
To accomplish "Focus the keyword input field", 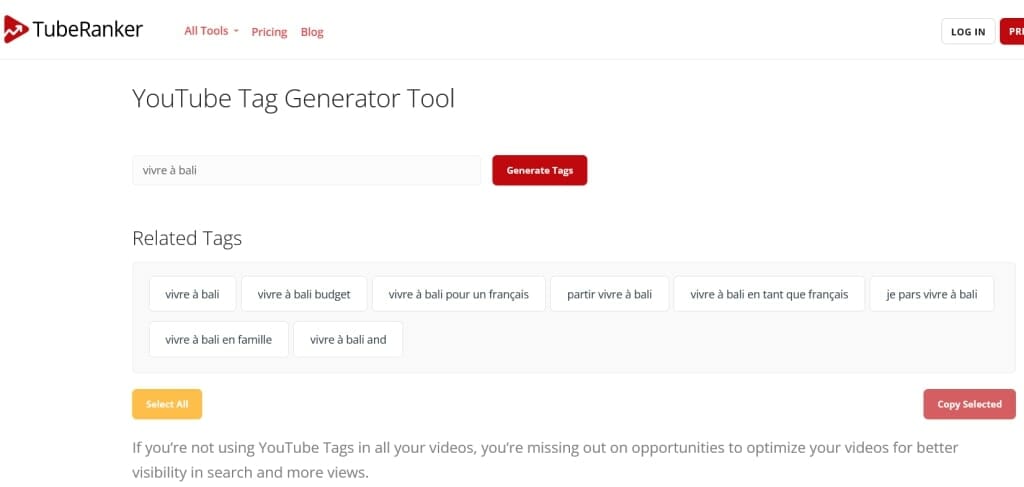I will (306, 170).
